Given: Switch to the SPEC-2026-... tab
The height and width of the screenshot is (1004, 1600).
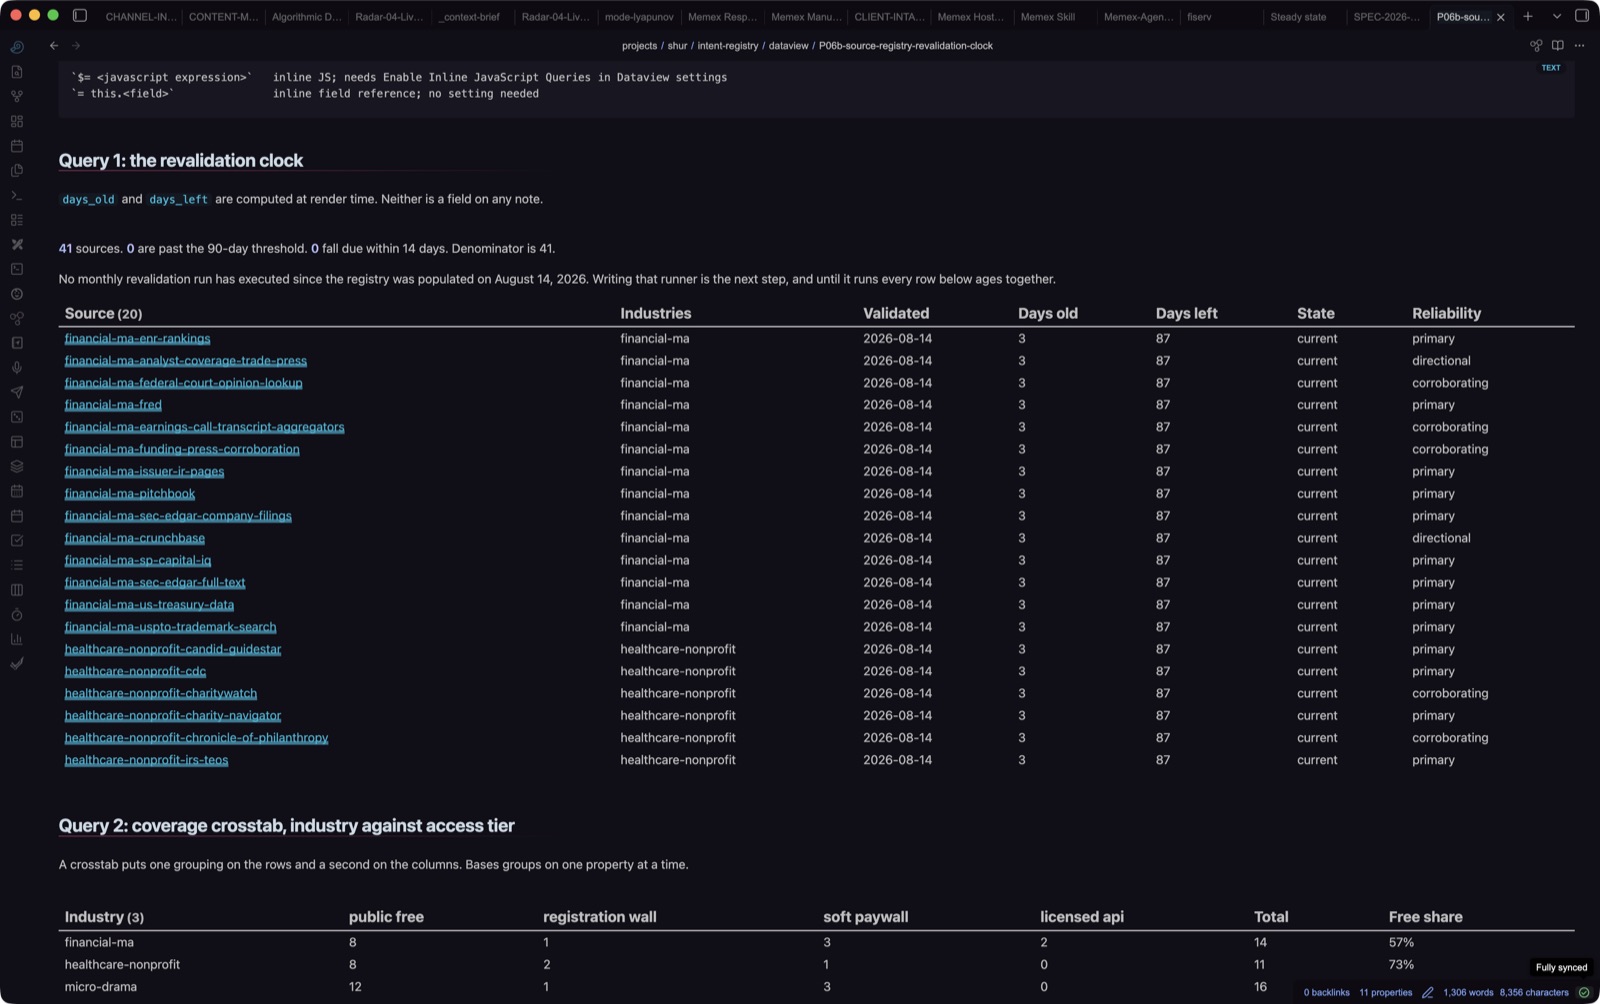Looking at the screenshot, I should [1386, 17].
